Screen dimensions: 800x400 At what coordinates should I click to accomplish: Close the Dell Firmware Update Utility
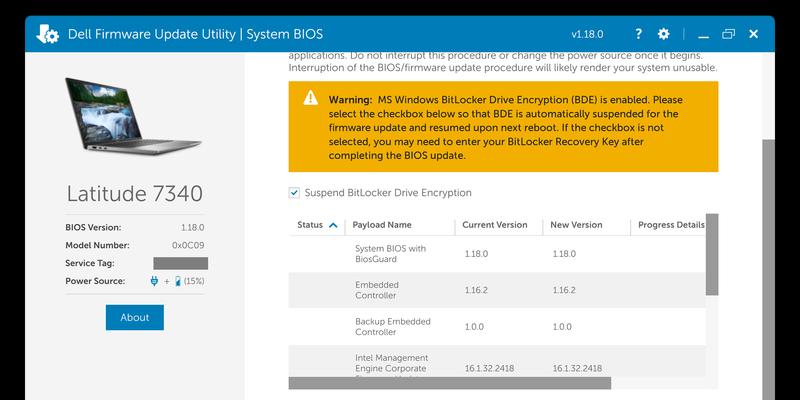click(754, 34)
